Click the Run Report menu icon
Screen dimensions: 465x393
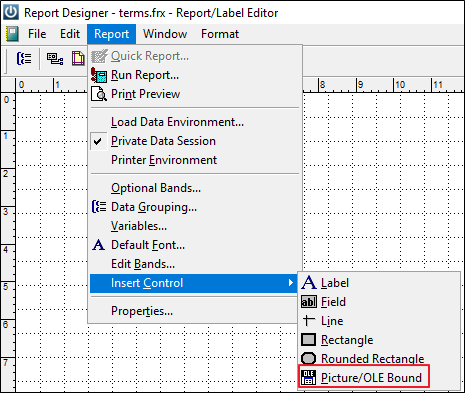[99, 75]
